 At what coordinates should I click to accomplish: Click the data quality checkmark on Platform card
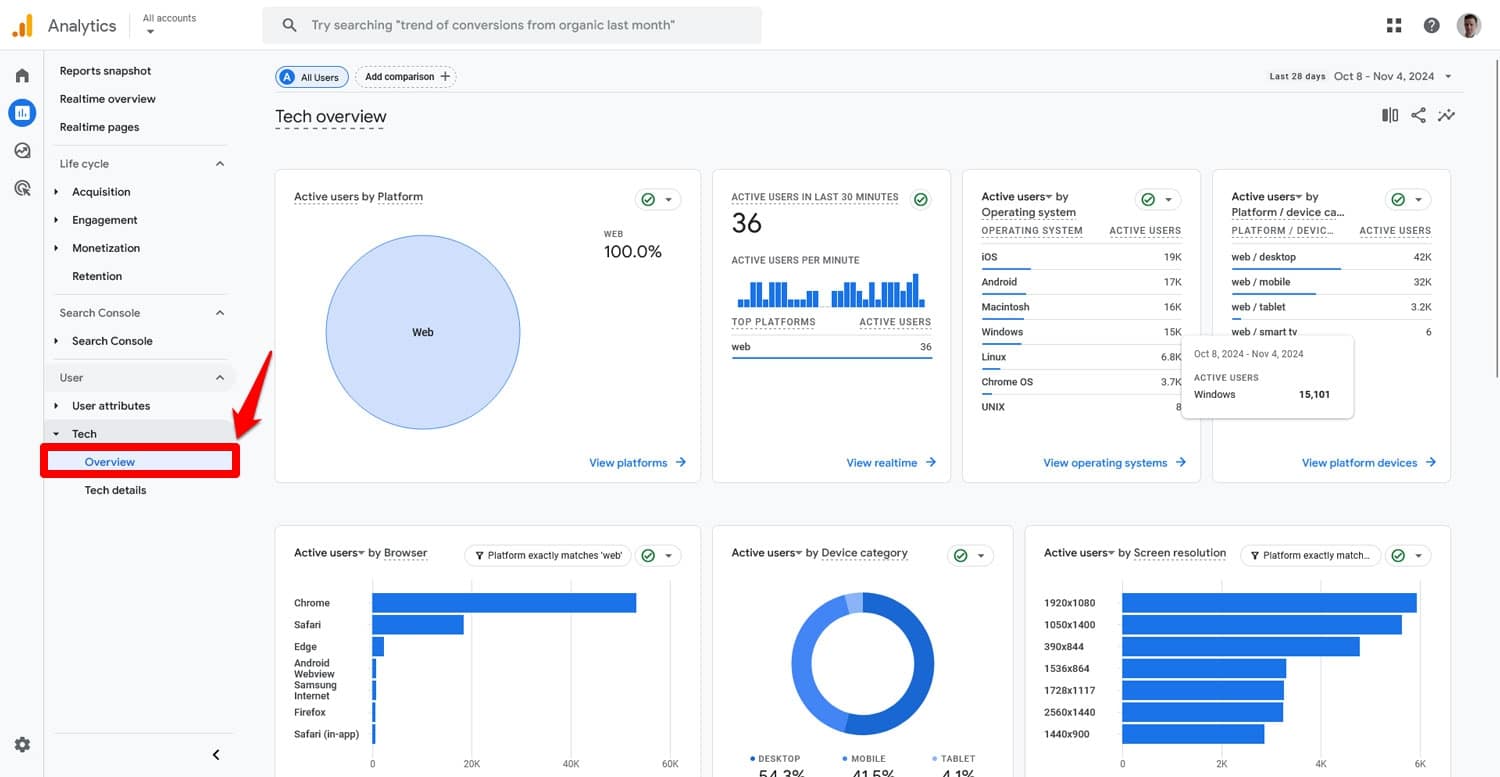point(650,199)
